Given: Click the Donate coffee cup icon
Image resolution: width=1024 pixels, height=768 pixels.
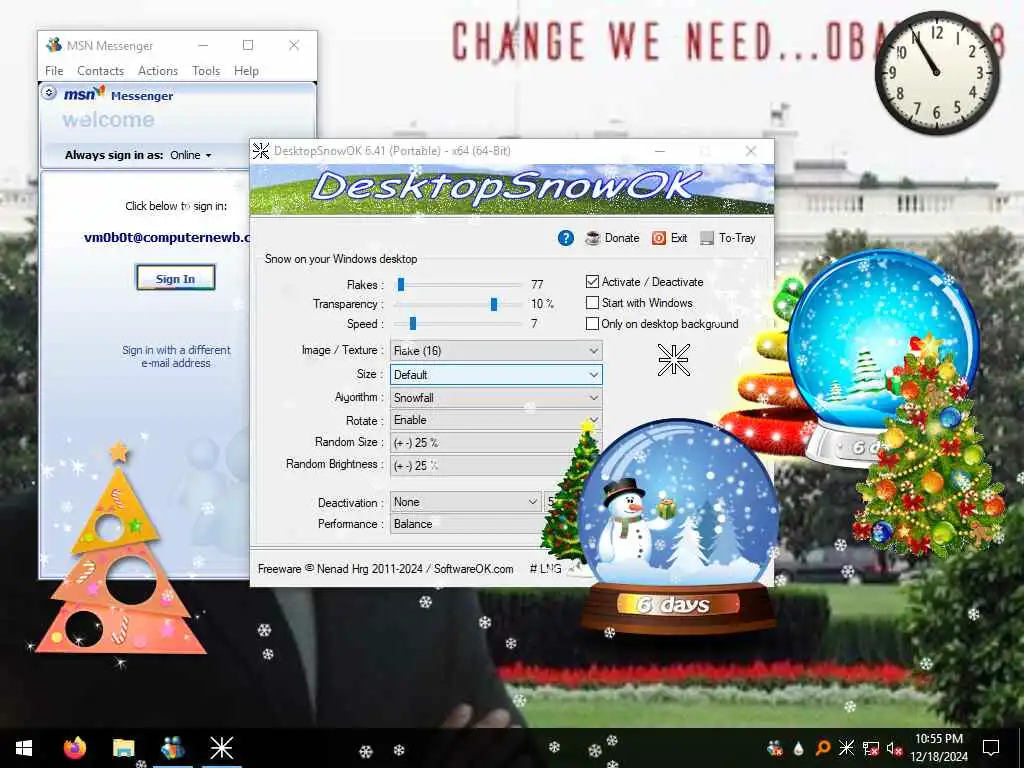Looking at the screenshot, I should point(592,238).
